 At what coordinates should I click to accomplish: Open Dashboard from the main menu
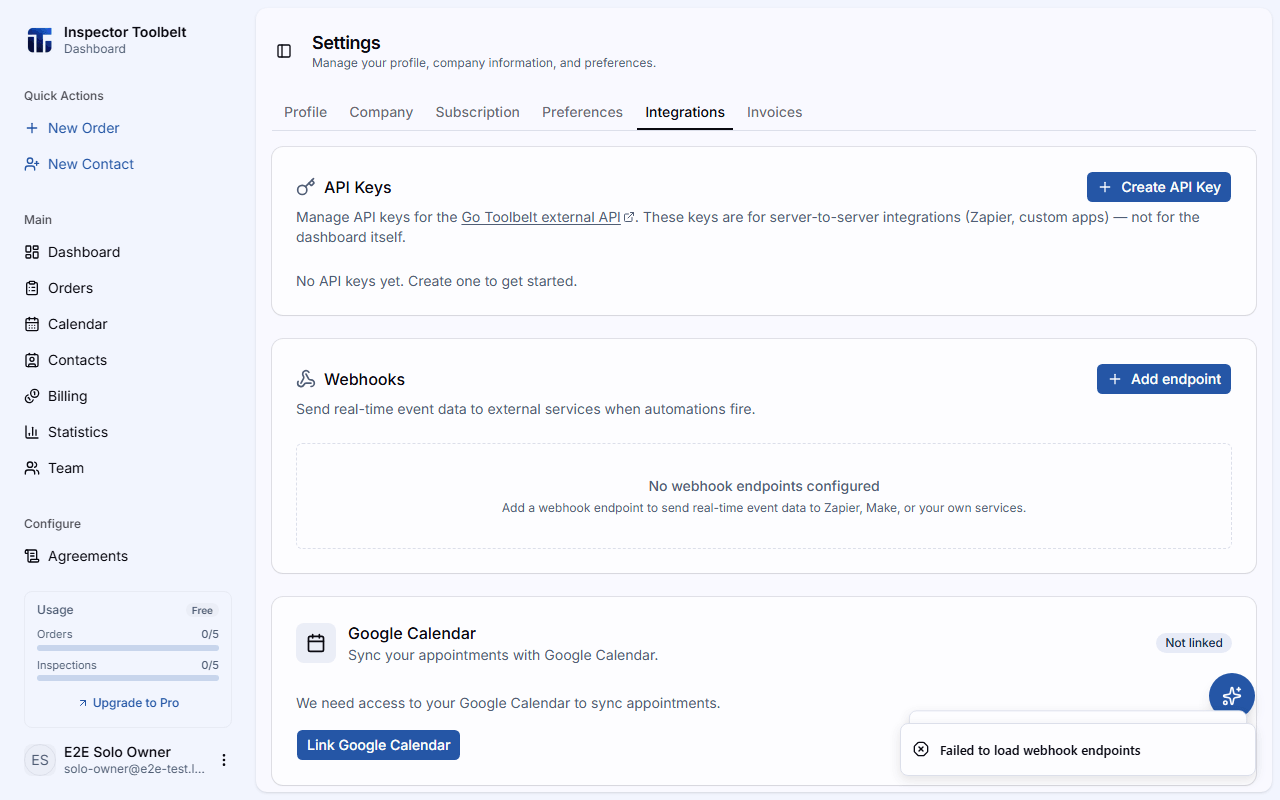point(128,252)
